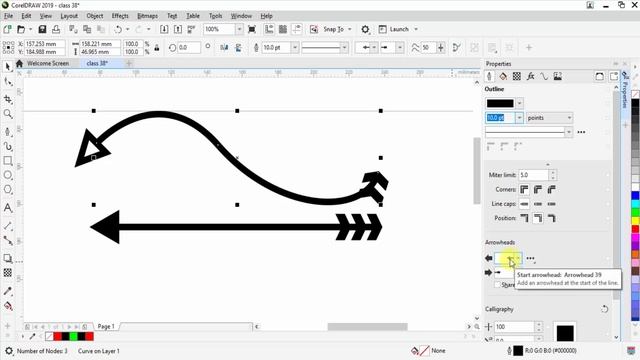Select the Parallel Dimension tool
This screenshot has height=360, width=640.
tap(8, 226)
